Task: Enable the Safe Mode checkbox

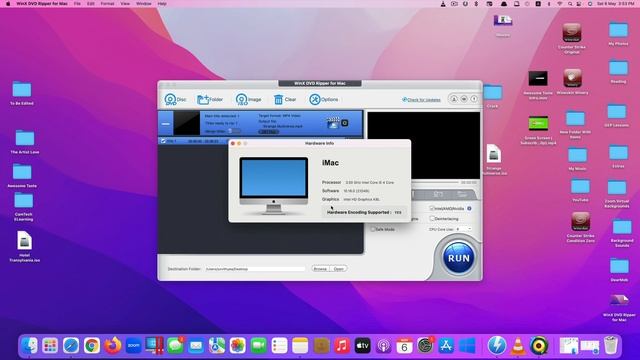Action: pyautogui.click(x=373, y=229)
